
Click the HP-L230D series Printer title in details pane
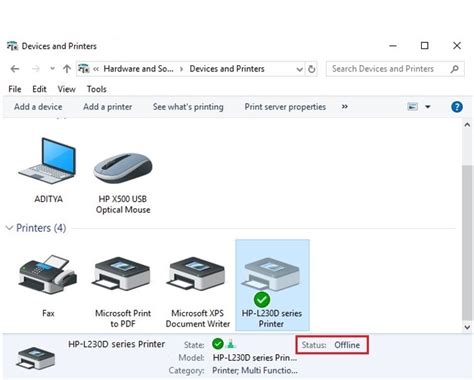[x=117, y=344]
